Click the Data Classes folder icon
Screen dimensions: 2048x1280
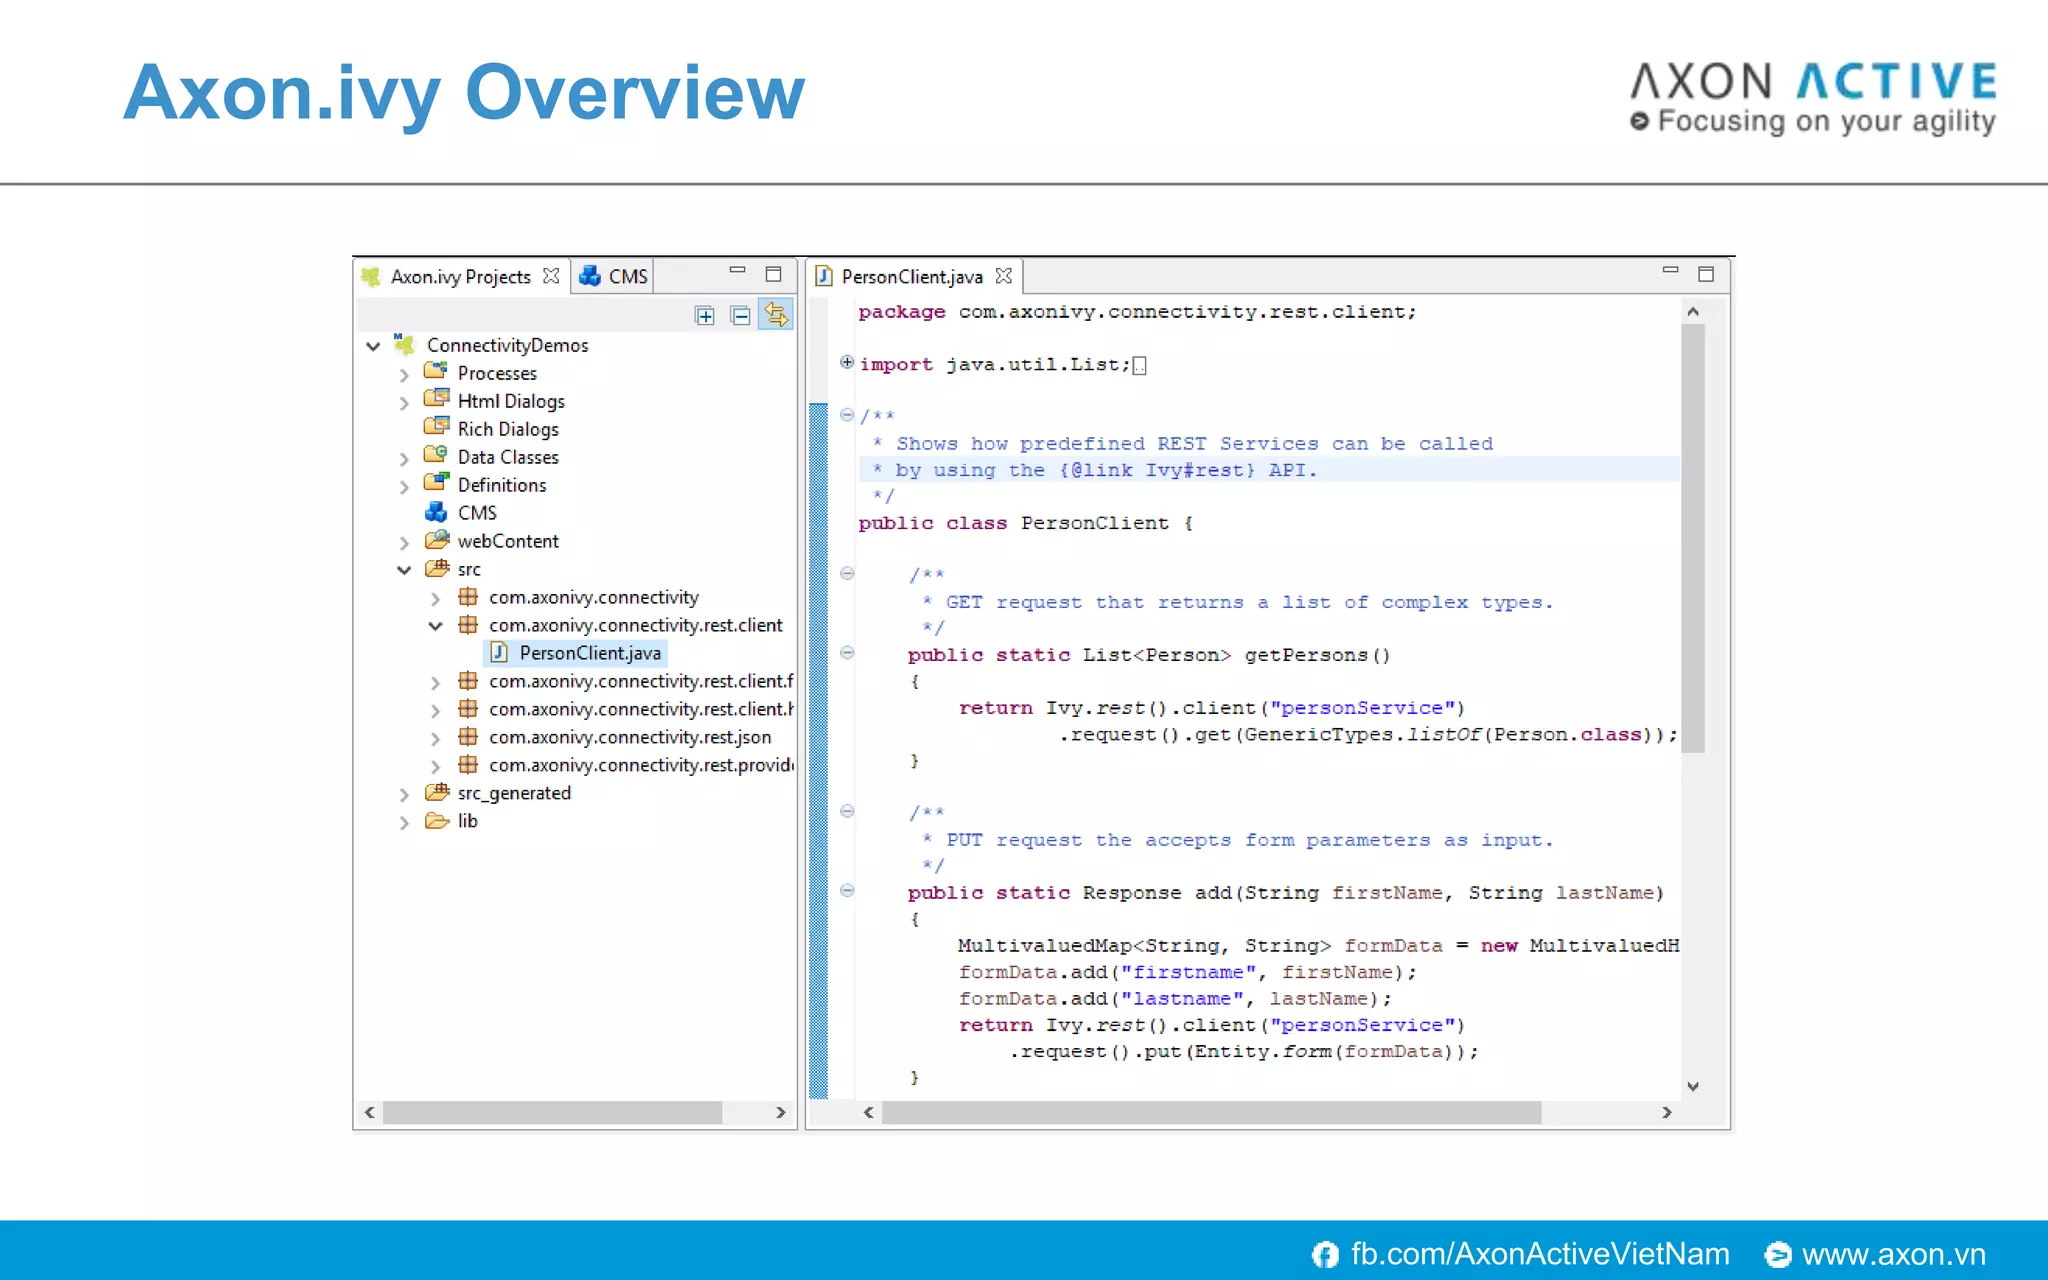coord(436,456)
